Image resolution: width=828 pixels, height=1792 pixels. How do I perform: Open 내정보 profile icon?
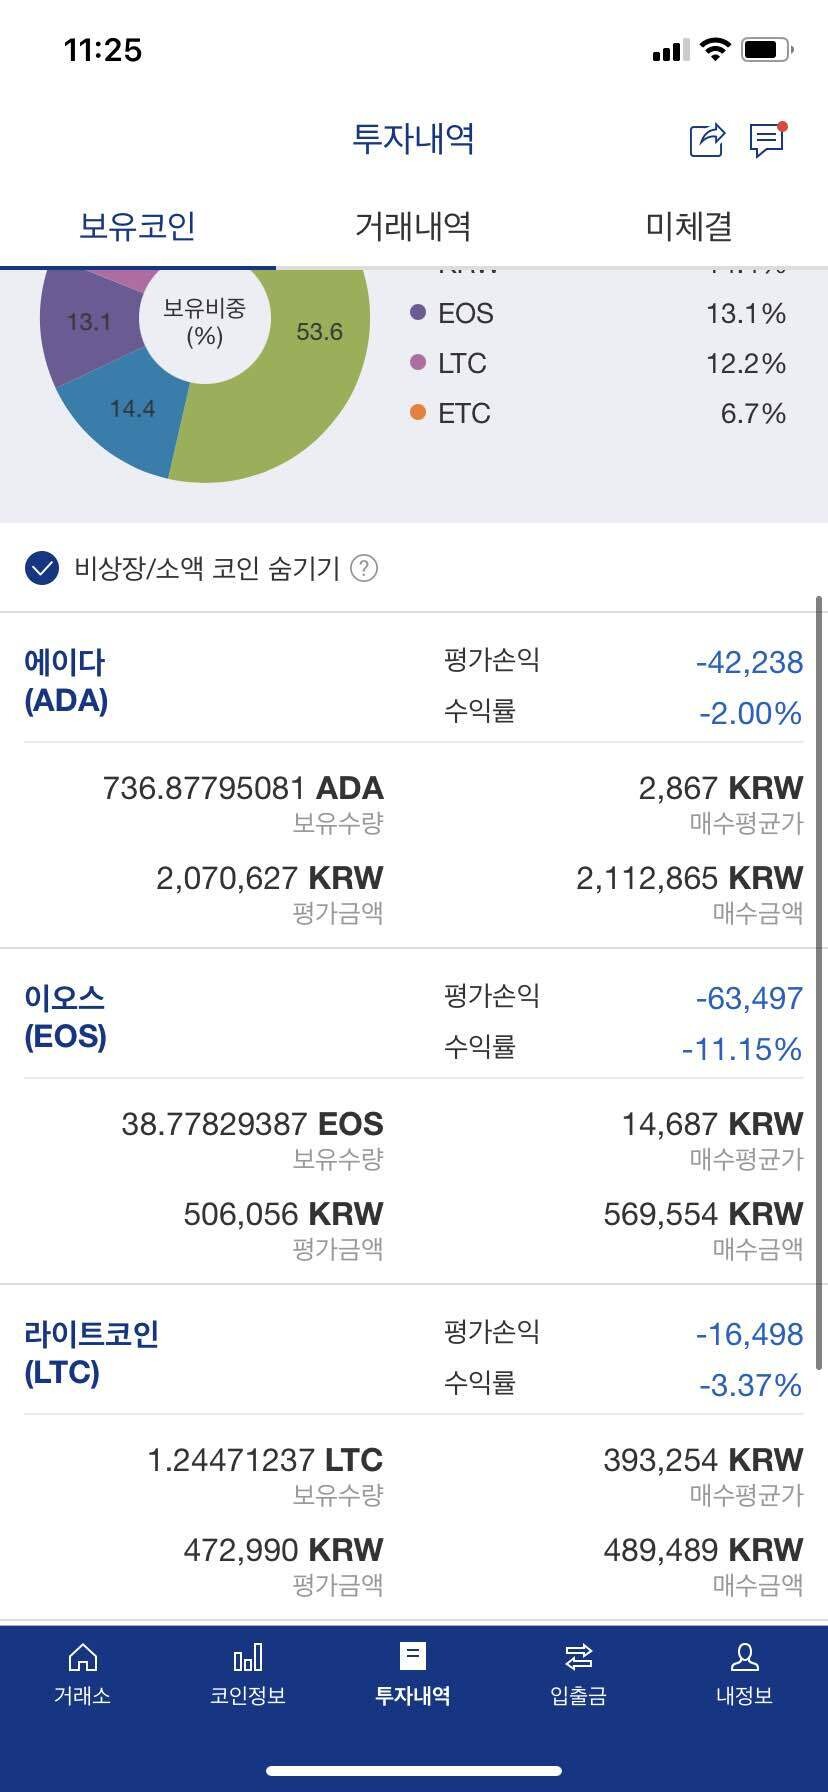point(744,1675)
